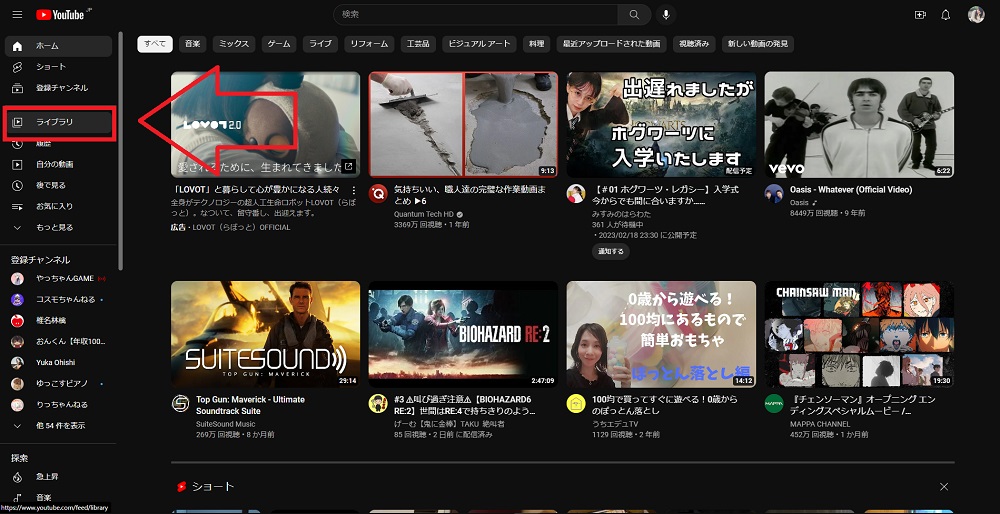Select the 音楽 filter chip

pos(193,44)
